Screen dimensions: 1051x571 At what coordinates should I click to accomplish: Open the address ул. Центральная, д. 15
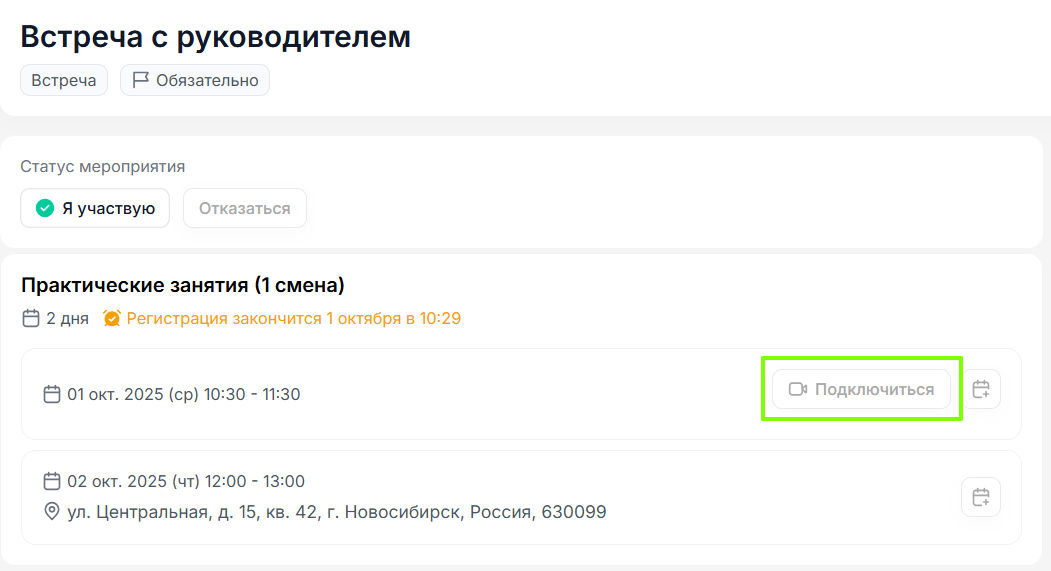click(336, 512)
